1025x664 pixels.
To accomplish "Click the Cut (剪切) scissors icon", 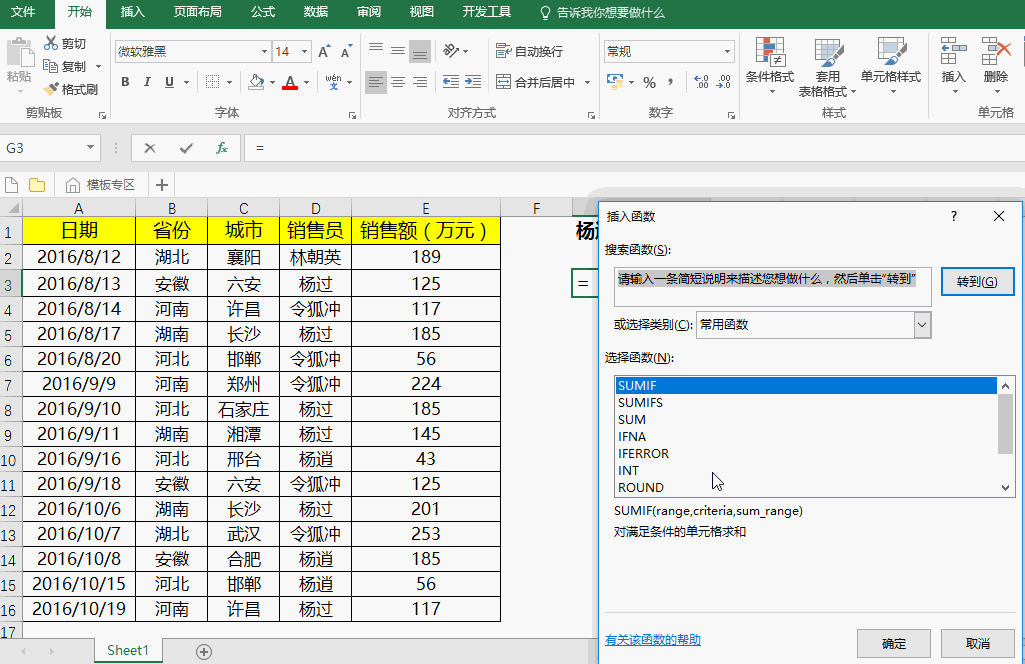I will [x=52, y=44].
